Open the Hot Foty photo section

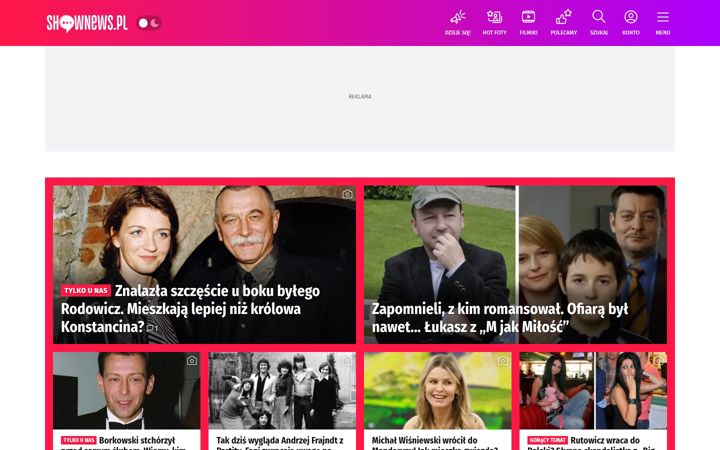pyautogui.click(x=495, y=23)
